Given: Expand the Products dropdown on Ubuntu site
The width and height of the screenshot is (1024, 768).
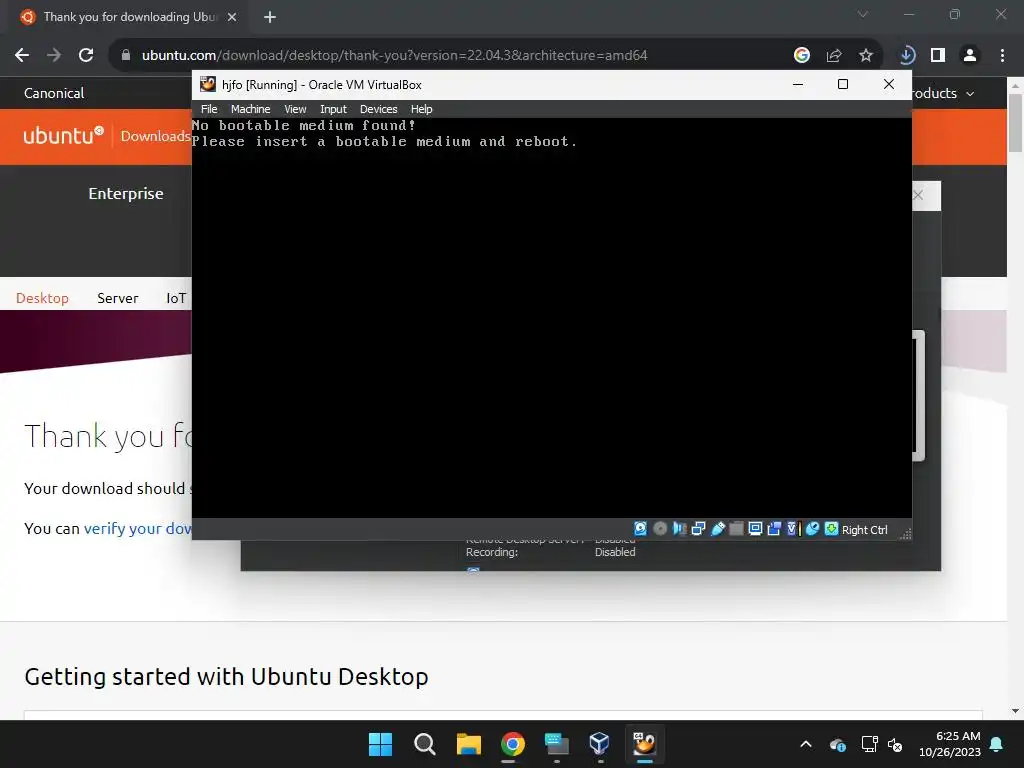Looking at the screenshot, I should coord(943,93).
